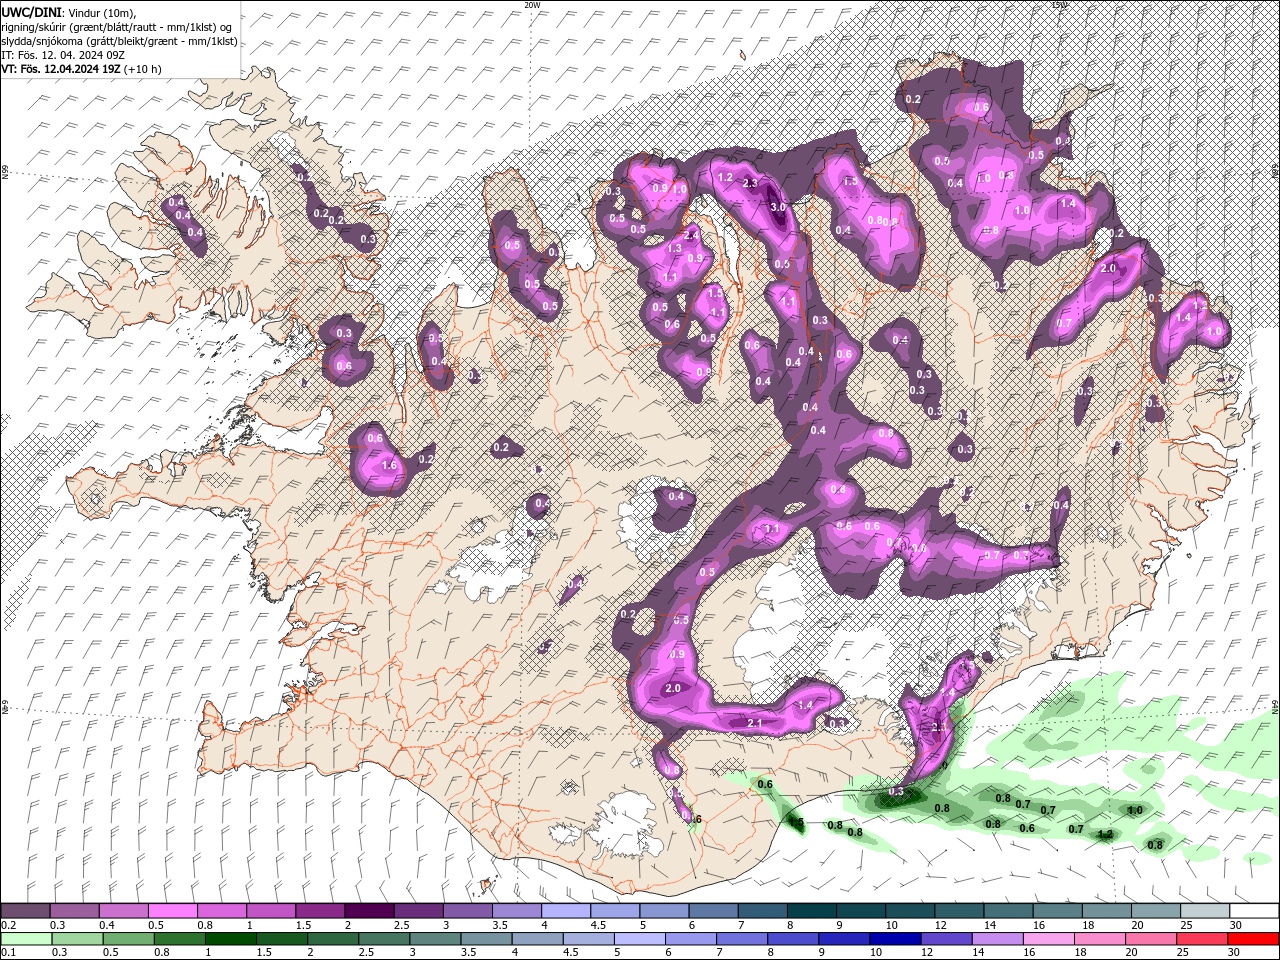The width and height of the screenshot is (1280, 960).
Task: Click the slydda/snjókoma legend description line
Action: coord(119,41)
